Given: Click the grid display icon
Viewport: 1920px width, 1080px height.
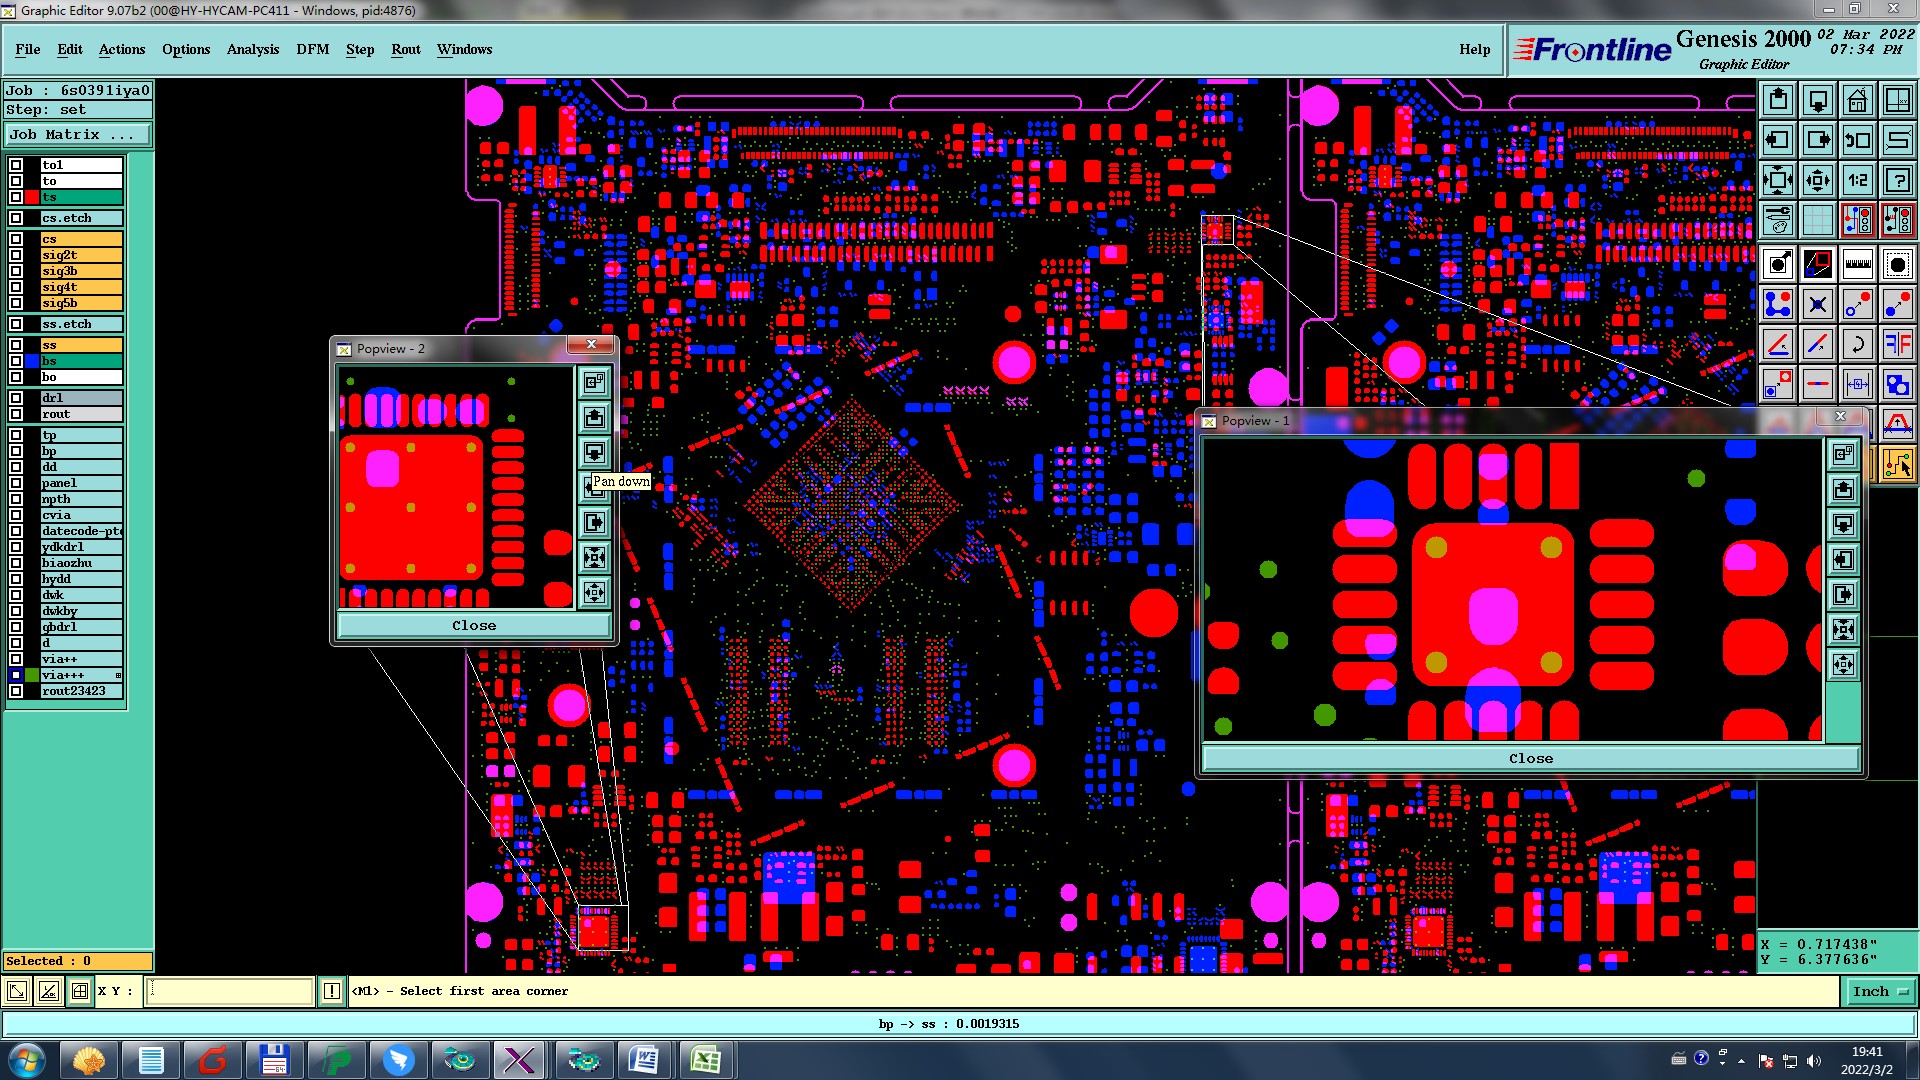Looking at the screenshot, I should (x=1817, y=220).
